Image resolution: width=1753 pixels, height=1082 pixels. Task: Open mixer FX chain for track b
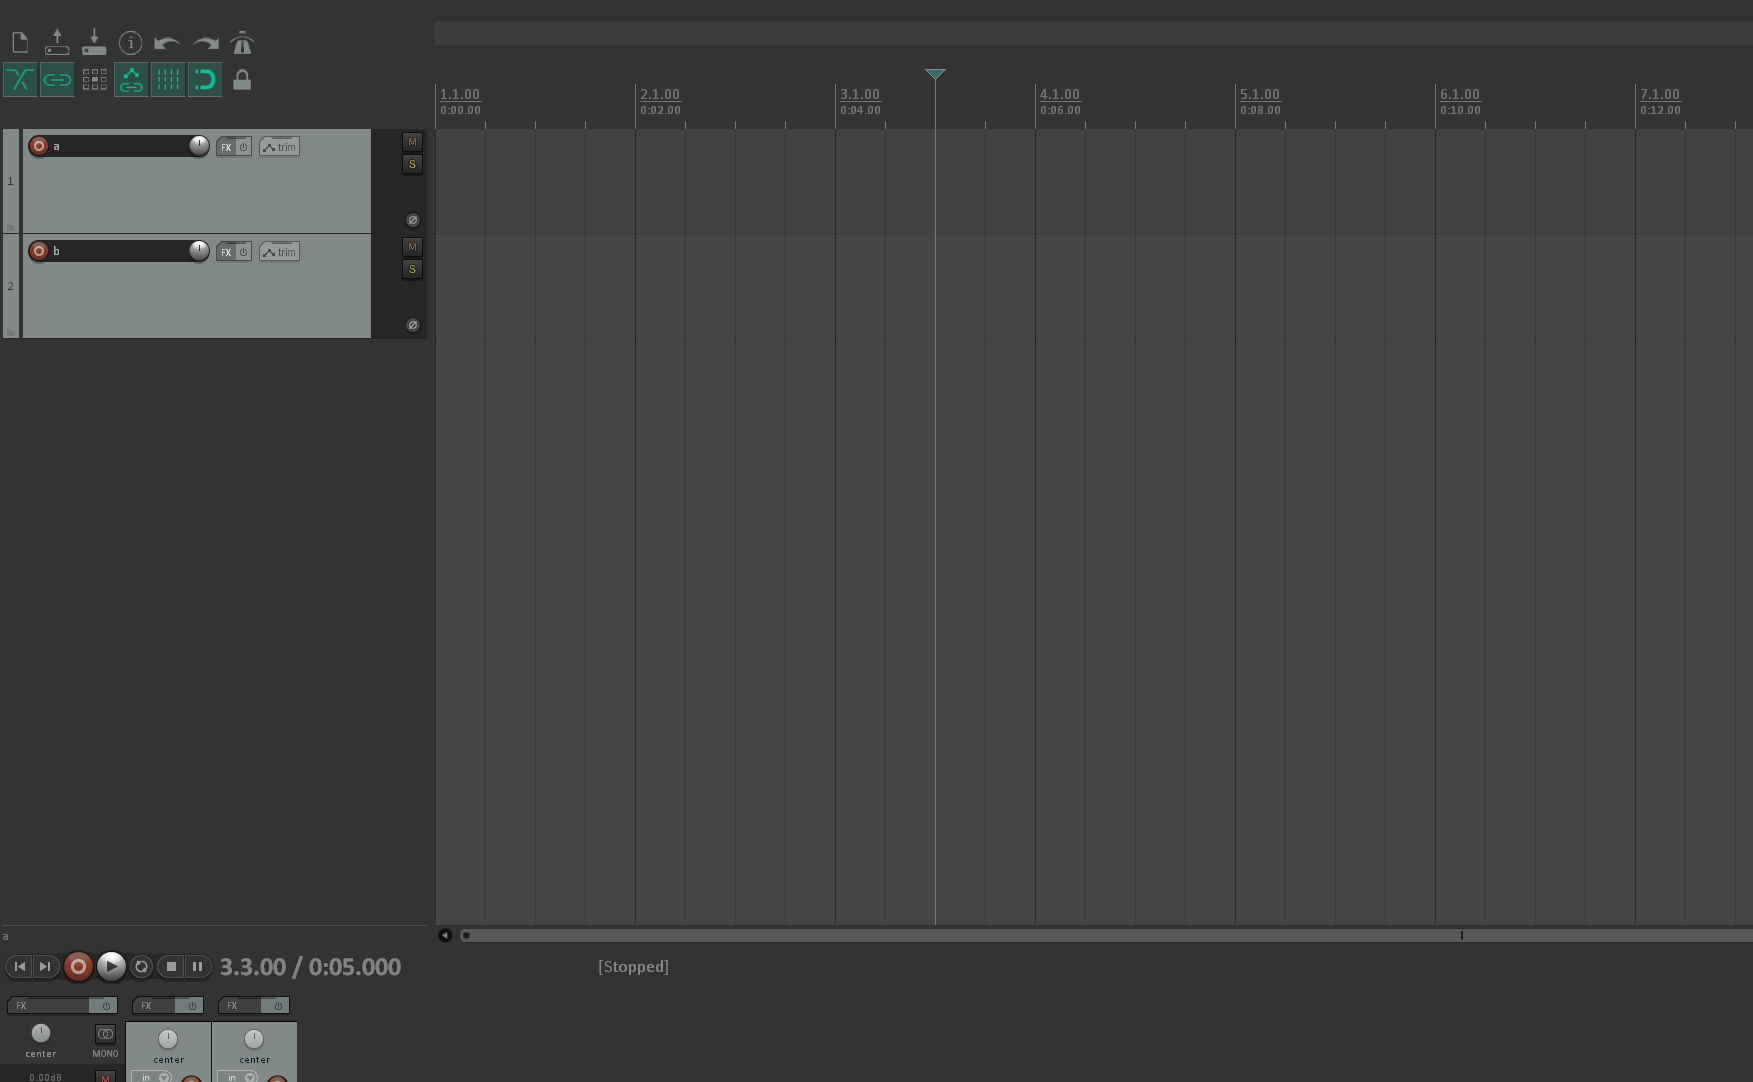coord(240,1005)
